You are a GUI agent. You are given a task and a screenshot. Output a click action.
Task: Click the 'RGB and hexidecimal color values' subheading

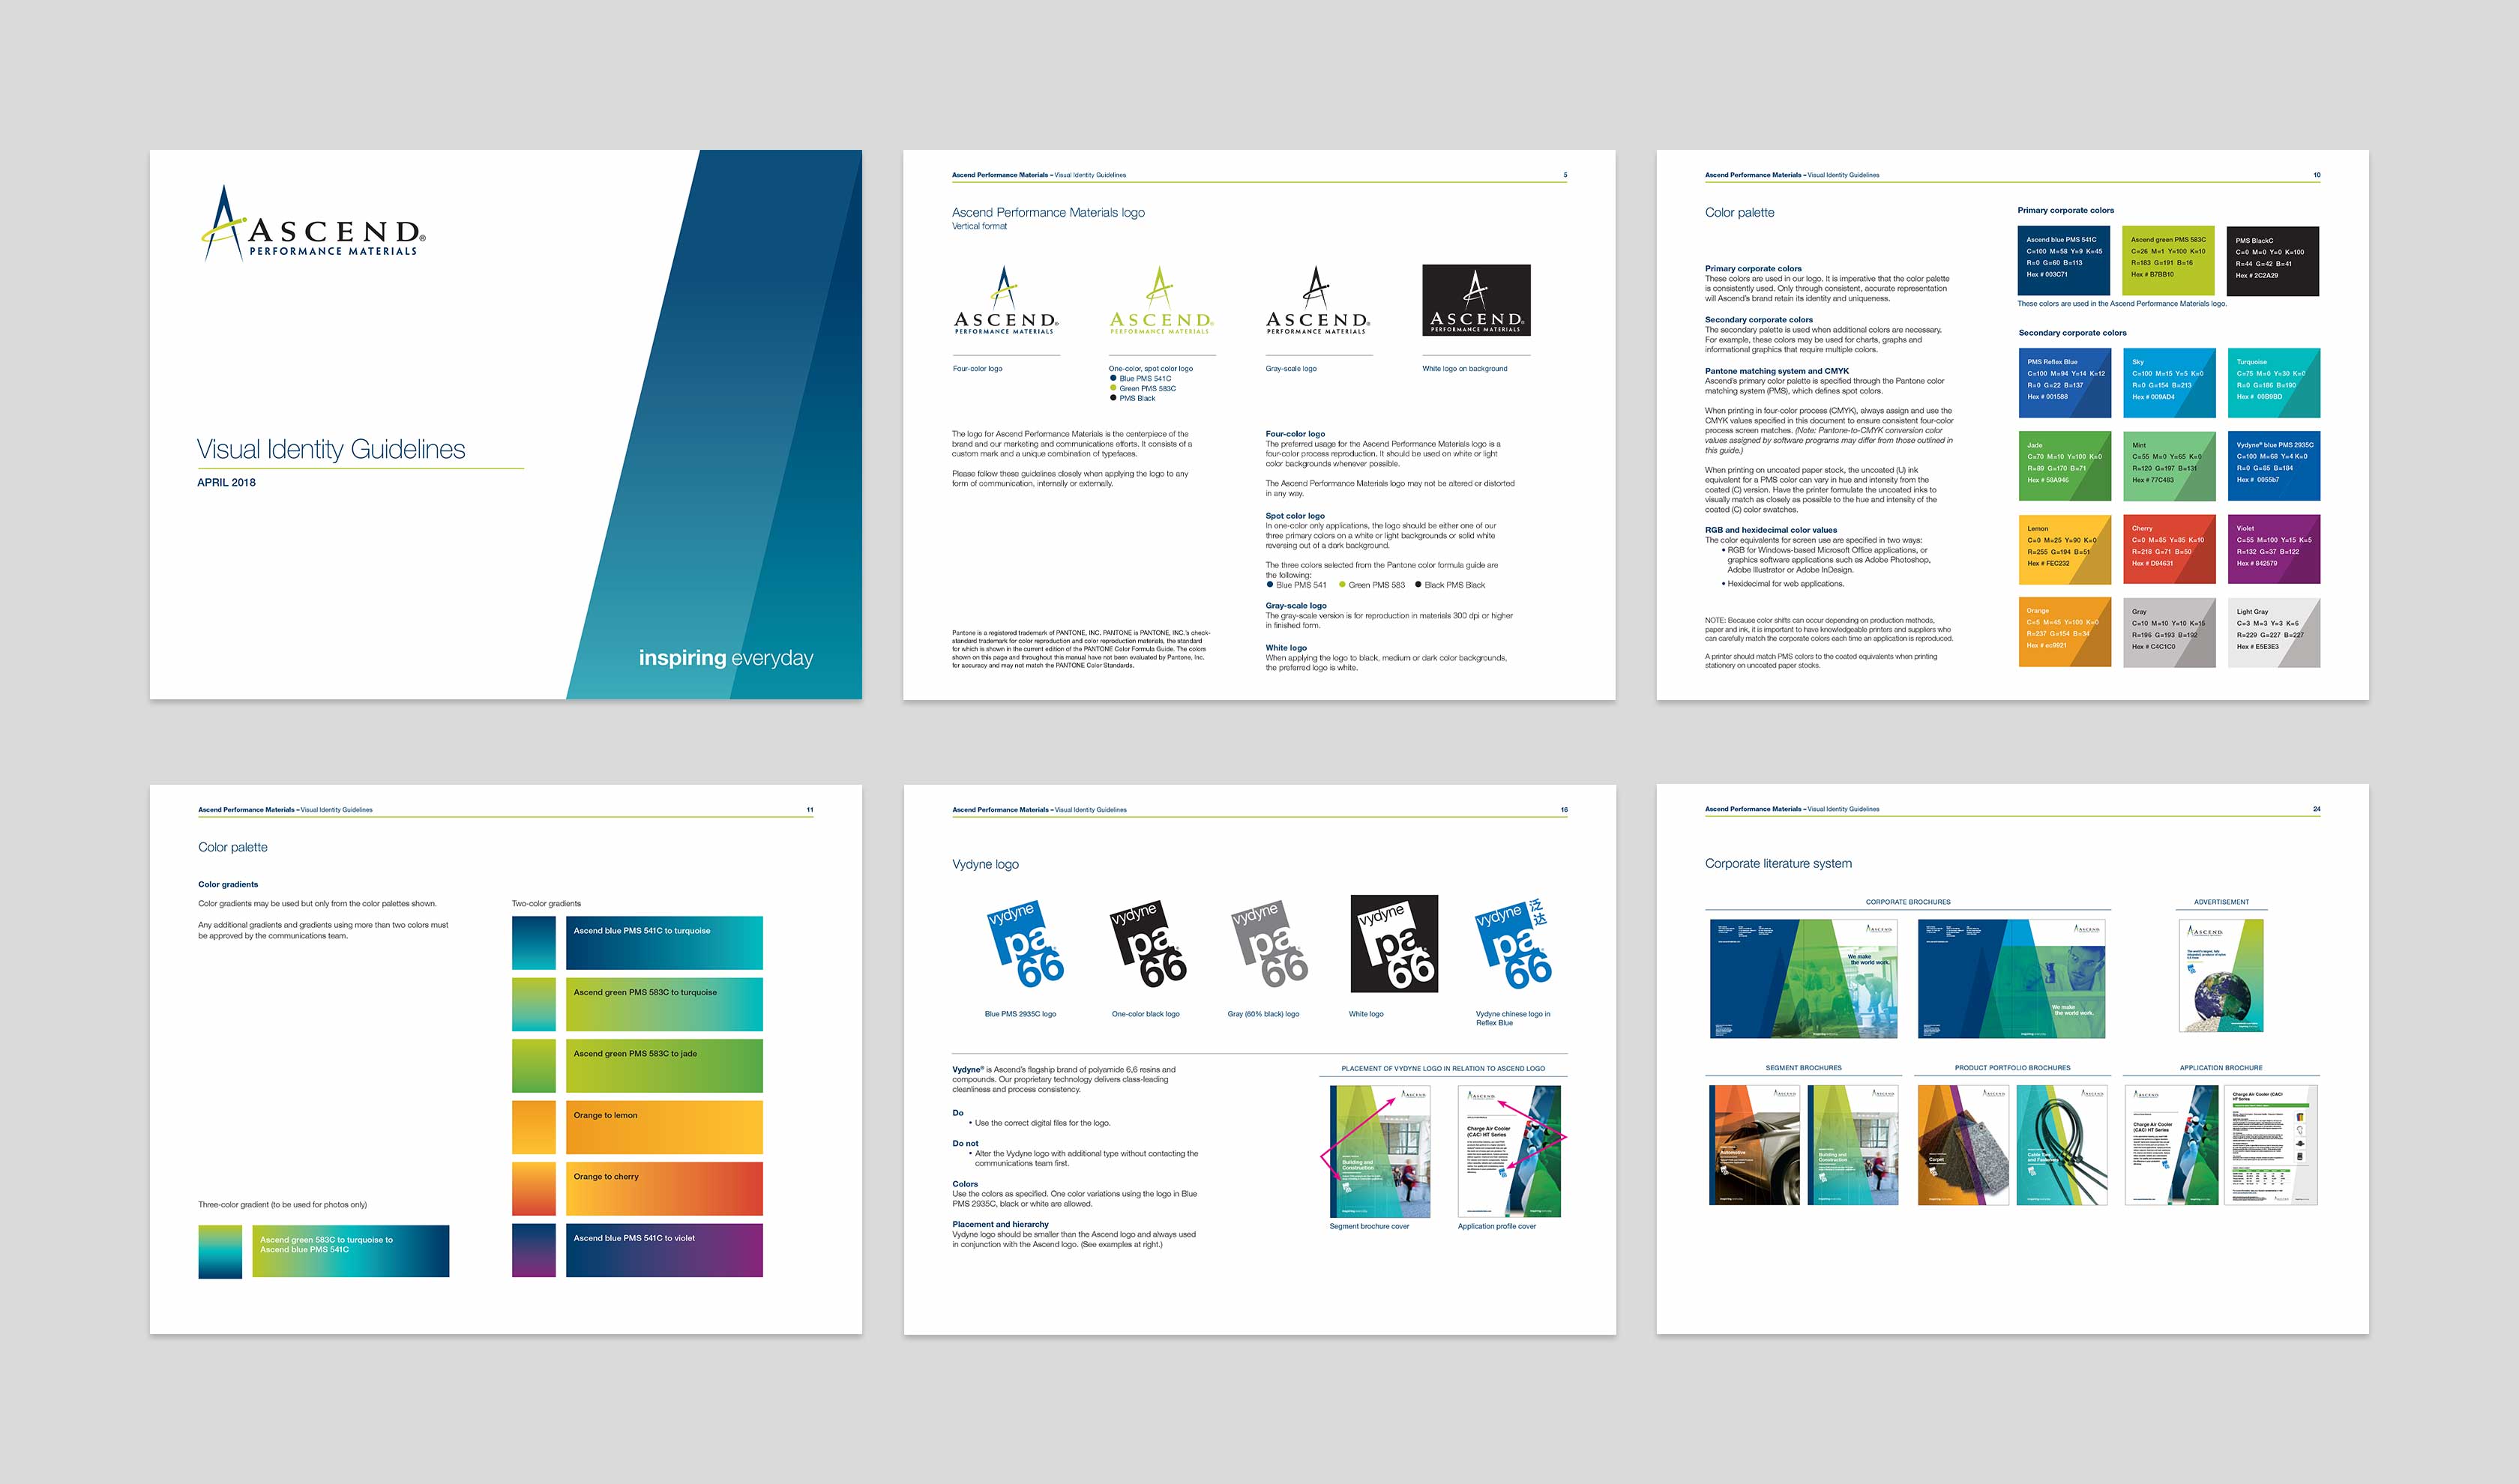click(1771, 530)
